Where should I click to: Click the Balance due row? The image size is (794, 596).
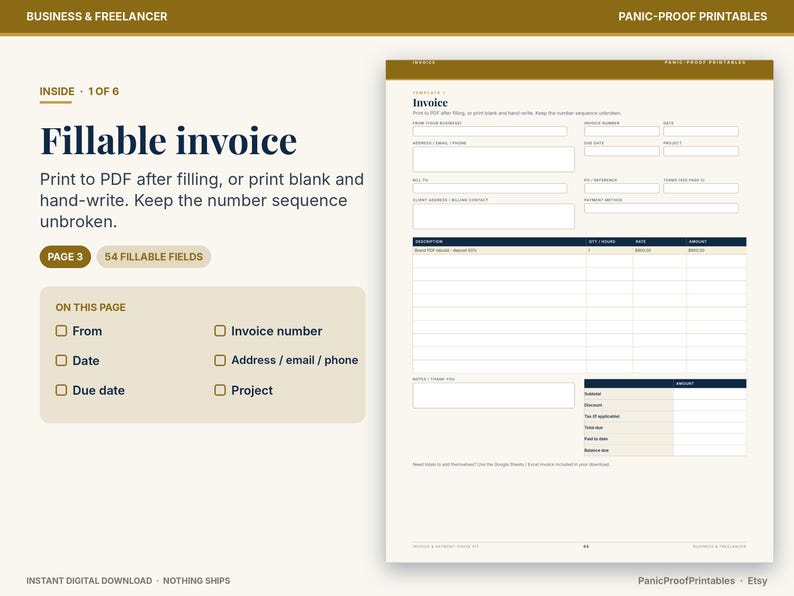pos(665,450)
